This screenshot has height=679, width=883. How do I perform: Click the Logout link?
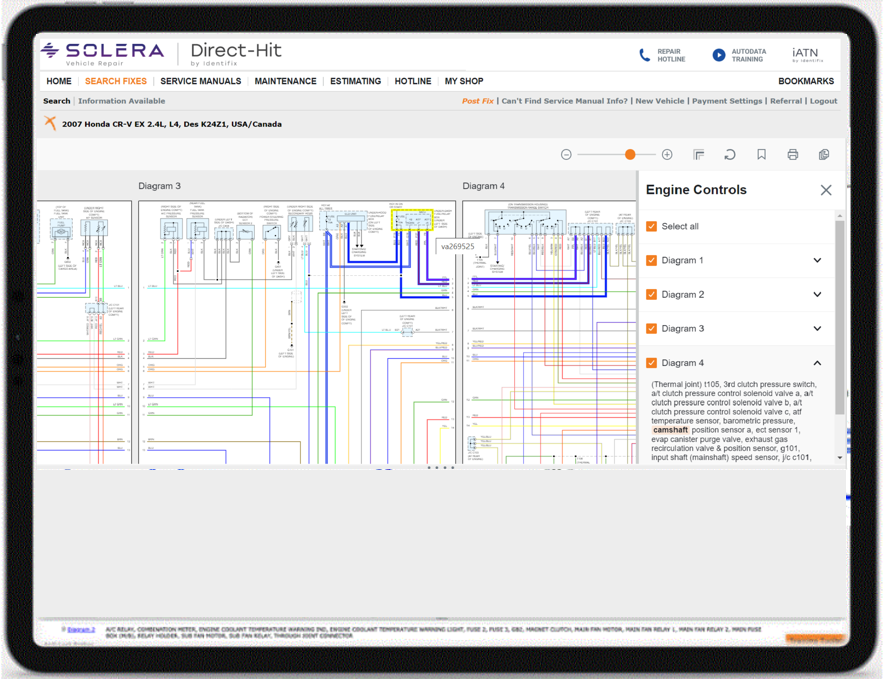(823, 101)
